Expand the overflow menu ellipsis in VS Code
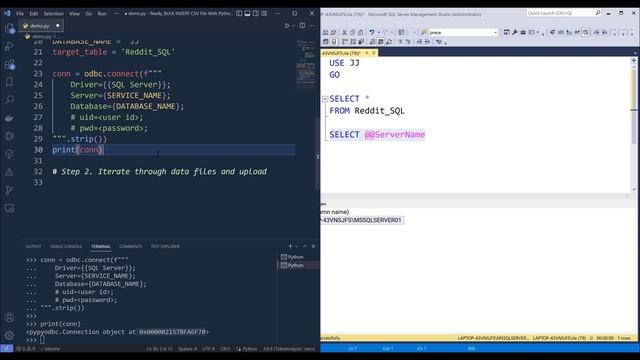Screen dimensions: 640x360 pyautogui.click(x=116, y=13)
